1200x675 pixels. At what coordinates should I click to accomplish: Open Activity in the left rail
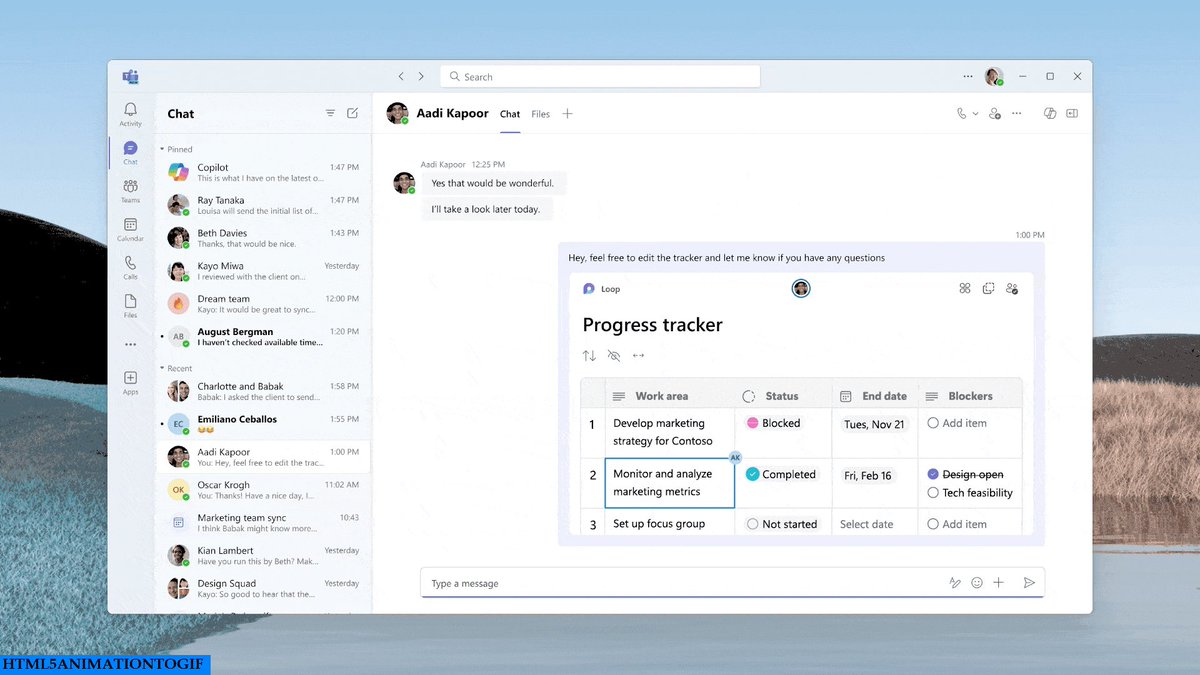pos(130,114)
